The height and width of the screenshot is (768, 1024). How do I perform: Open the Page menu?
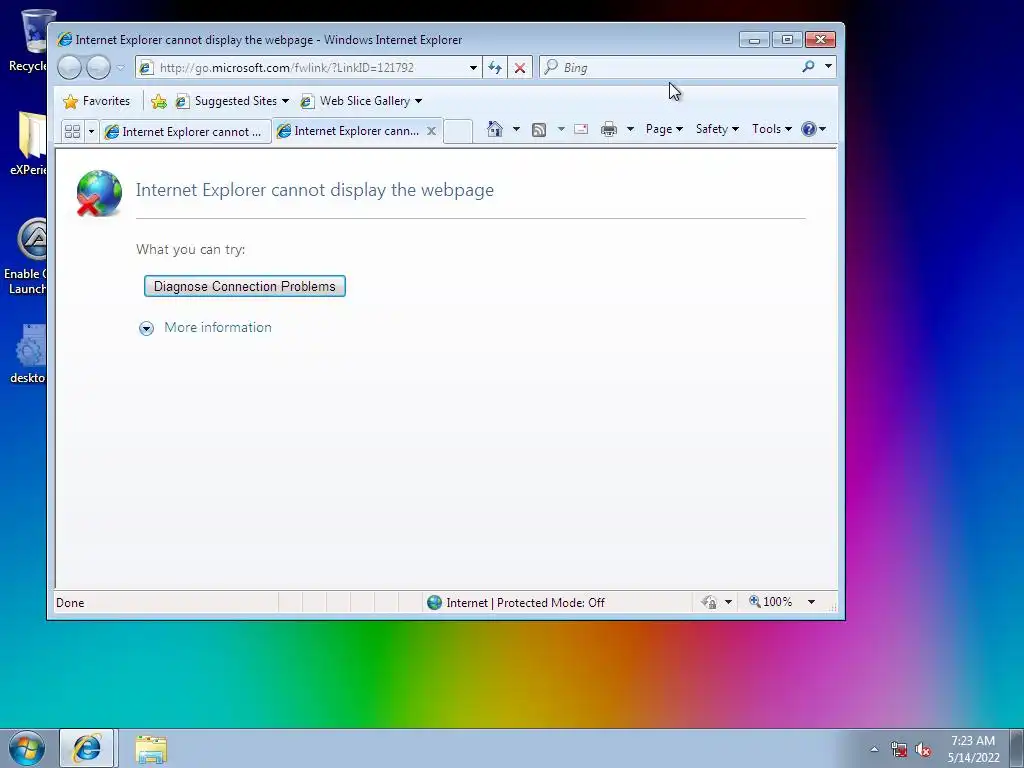[664, 129]
